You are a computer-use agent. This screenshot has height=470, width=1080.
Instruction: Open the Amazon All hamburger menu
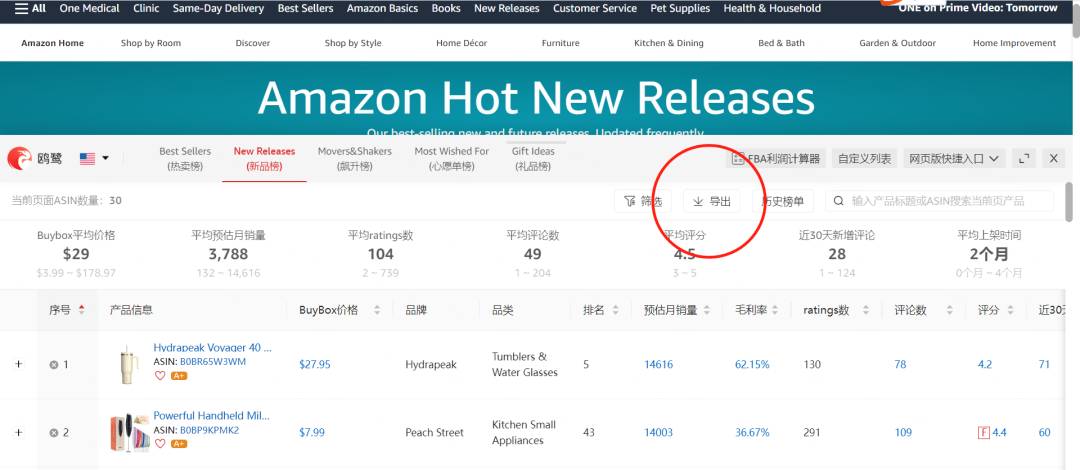(30, 8)
